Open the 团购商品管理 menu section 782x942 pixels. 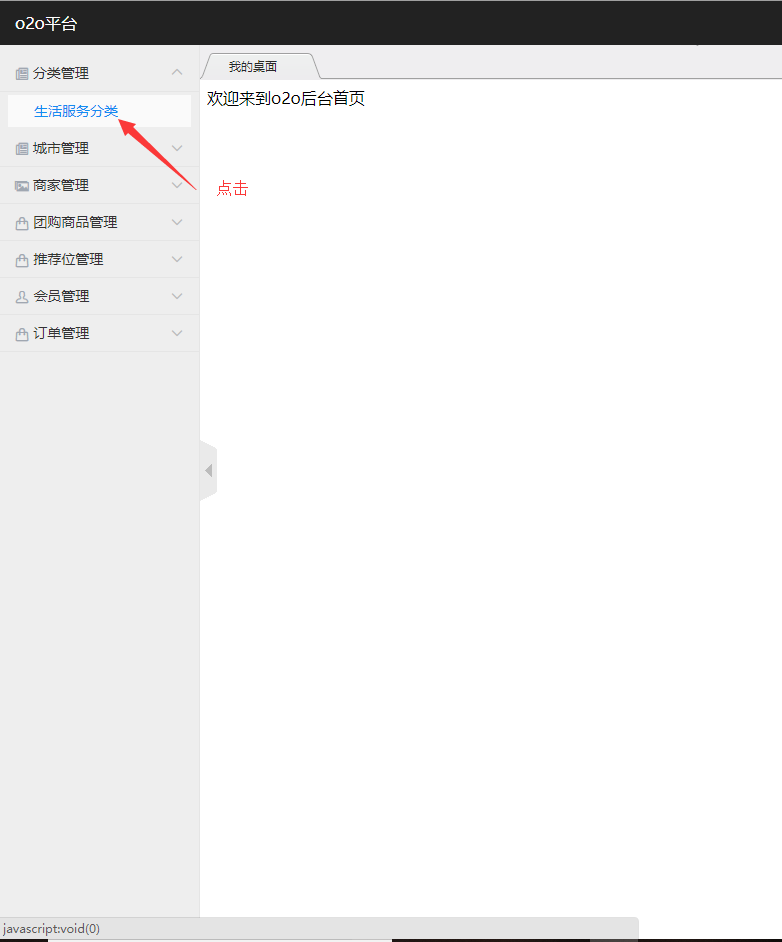(100, 222)
